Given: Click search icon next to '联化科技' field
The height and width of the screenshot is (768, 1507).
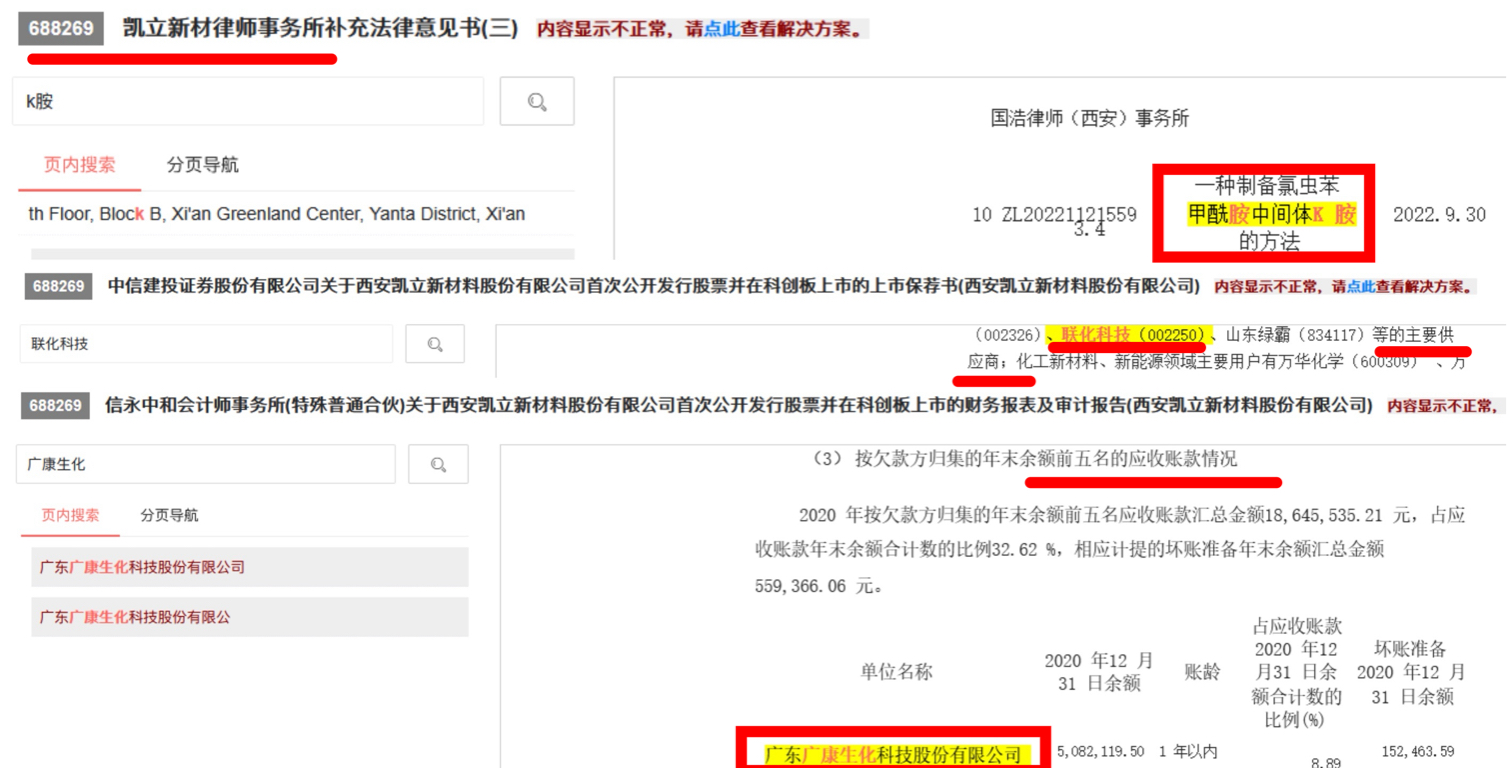Looking at the screenshot, I should (x=435, y=344).
